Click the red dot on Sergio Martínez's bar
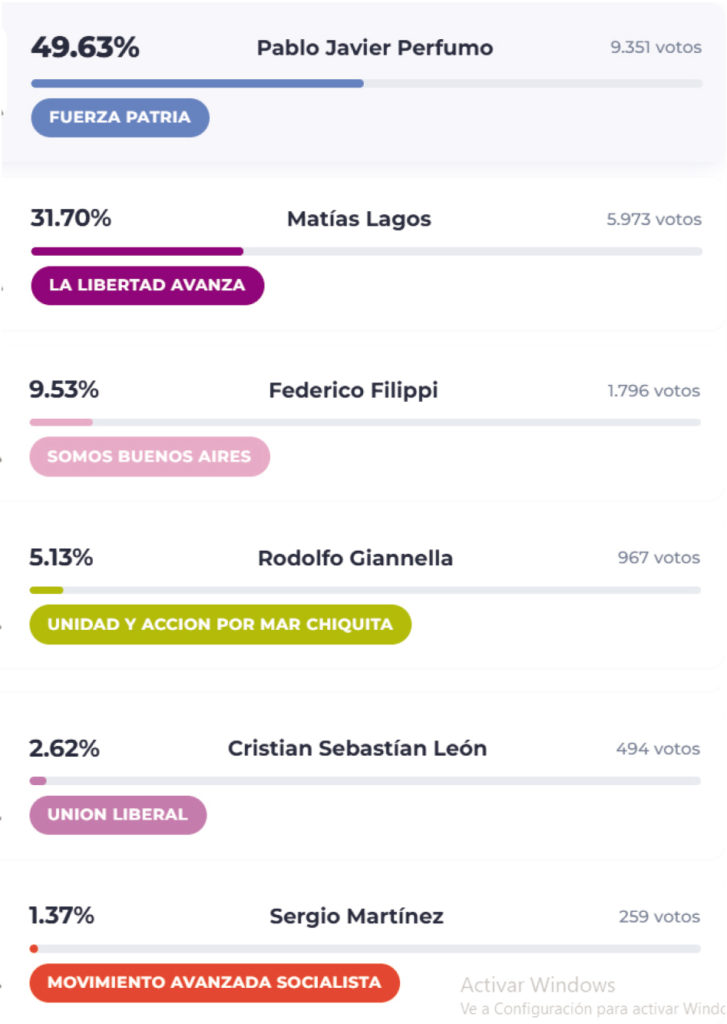The width and height of the screenshot is (727, 1024). tap(34, 948)
